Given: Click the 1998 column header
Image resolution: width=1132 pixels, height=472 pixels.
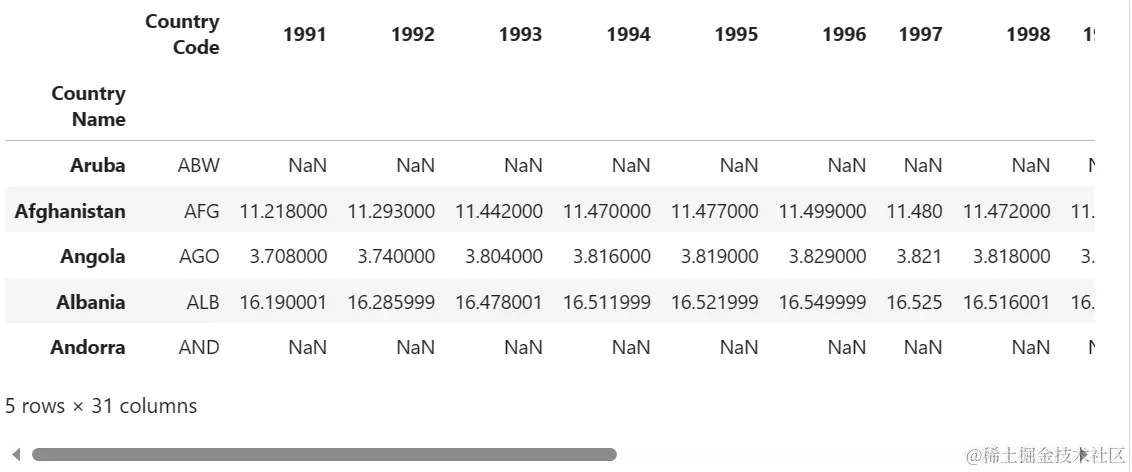Looking at the screenshot, I should [1028, 35].
